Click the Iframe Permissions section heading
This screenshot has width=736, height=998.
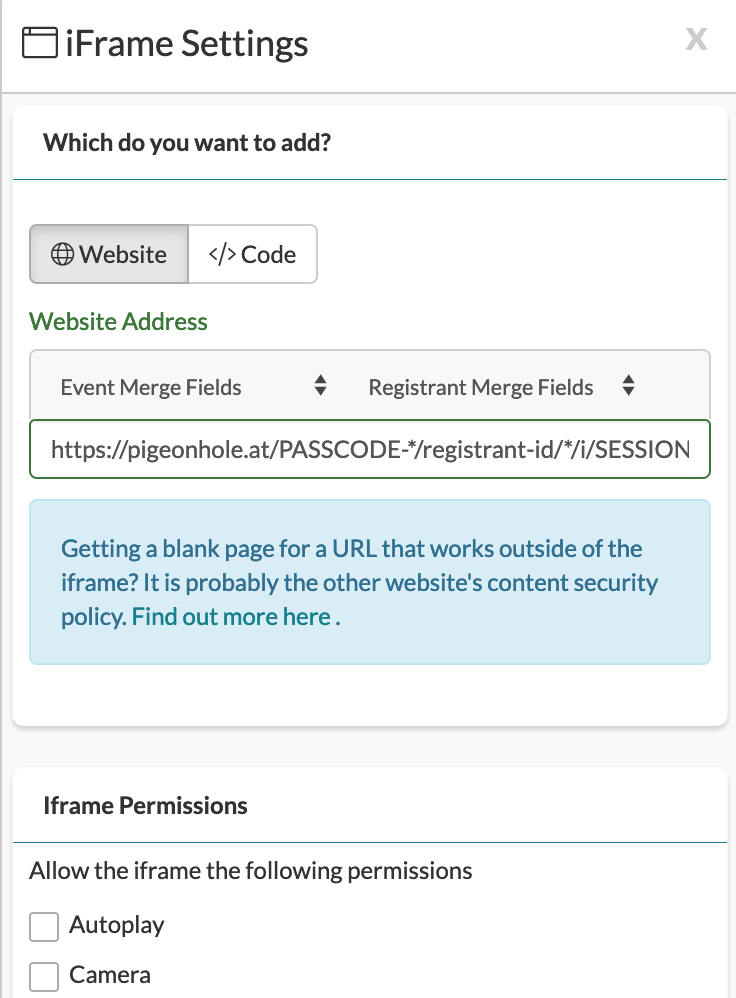tap(145, 806)
